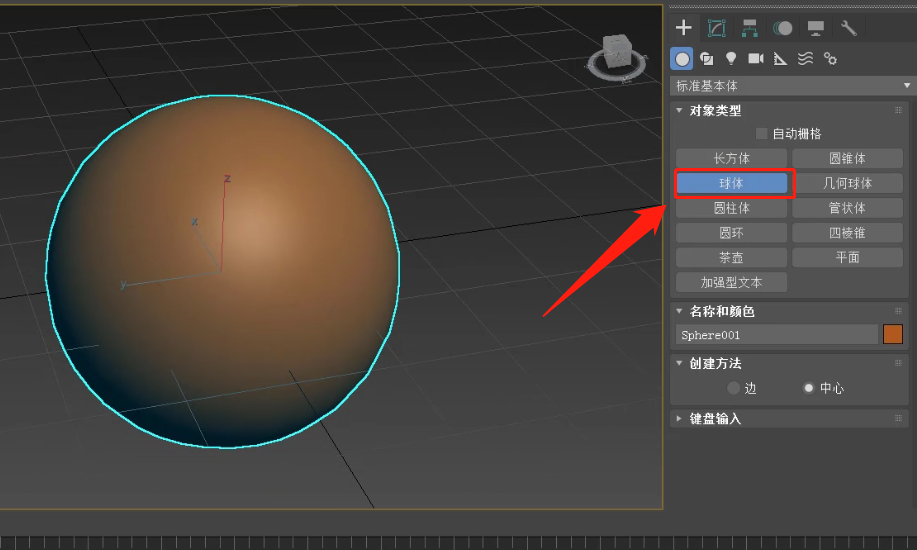The height and width of the screenshot is (550, 917).
Task: Click the 加强型文本 TextPlus button
Action: 731,283
